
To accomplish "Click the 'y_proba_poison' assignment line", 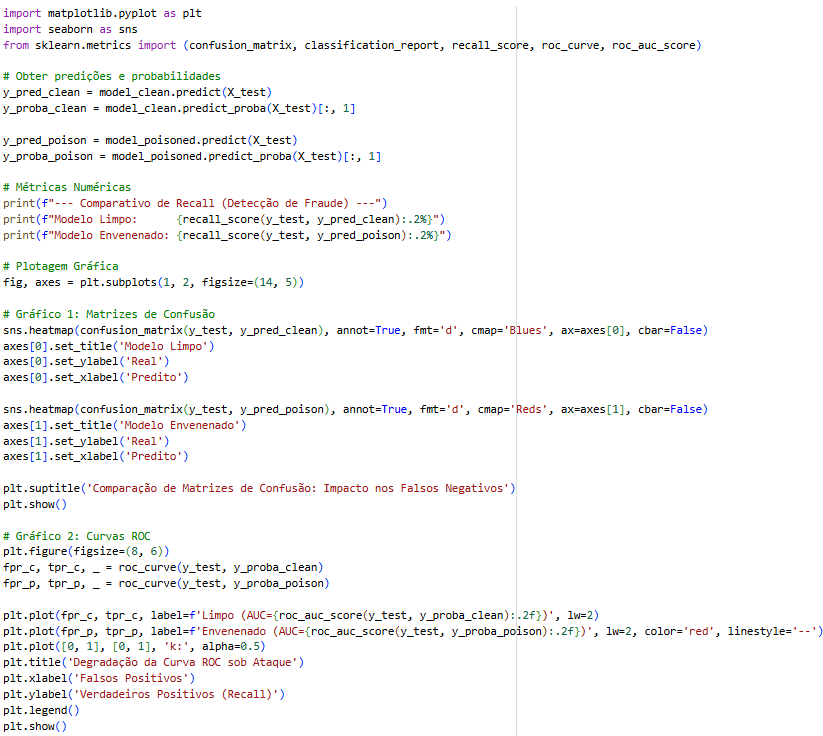I will pos(192,156).
